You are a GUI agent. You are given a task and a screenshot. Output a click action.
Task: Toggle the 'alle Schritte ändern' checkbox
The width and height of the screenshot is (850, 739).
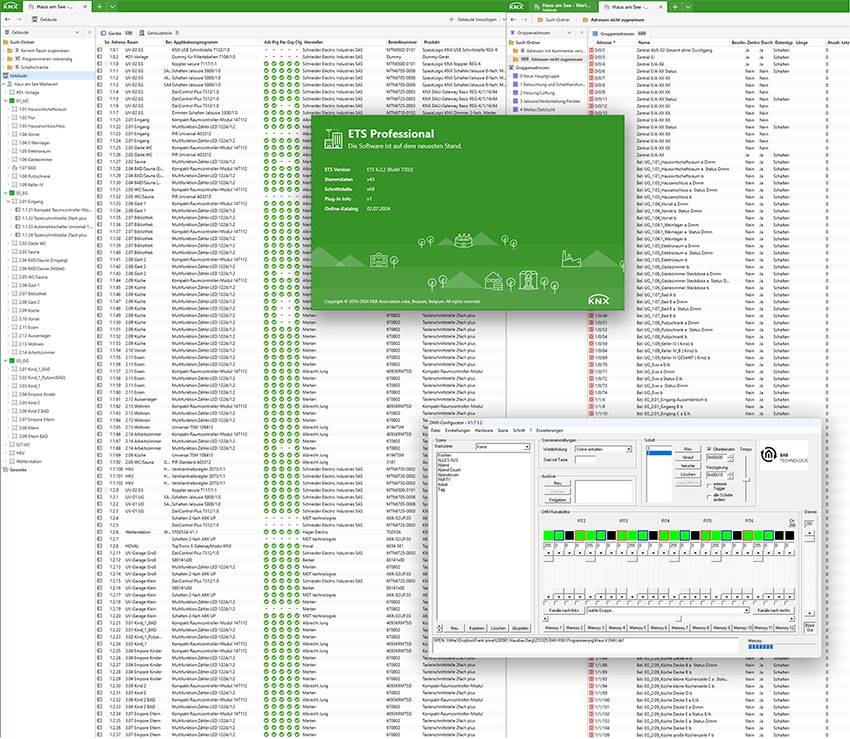pos(709,497)
